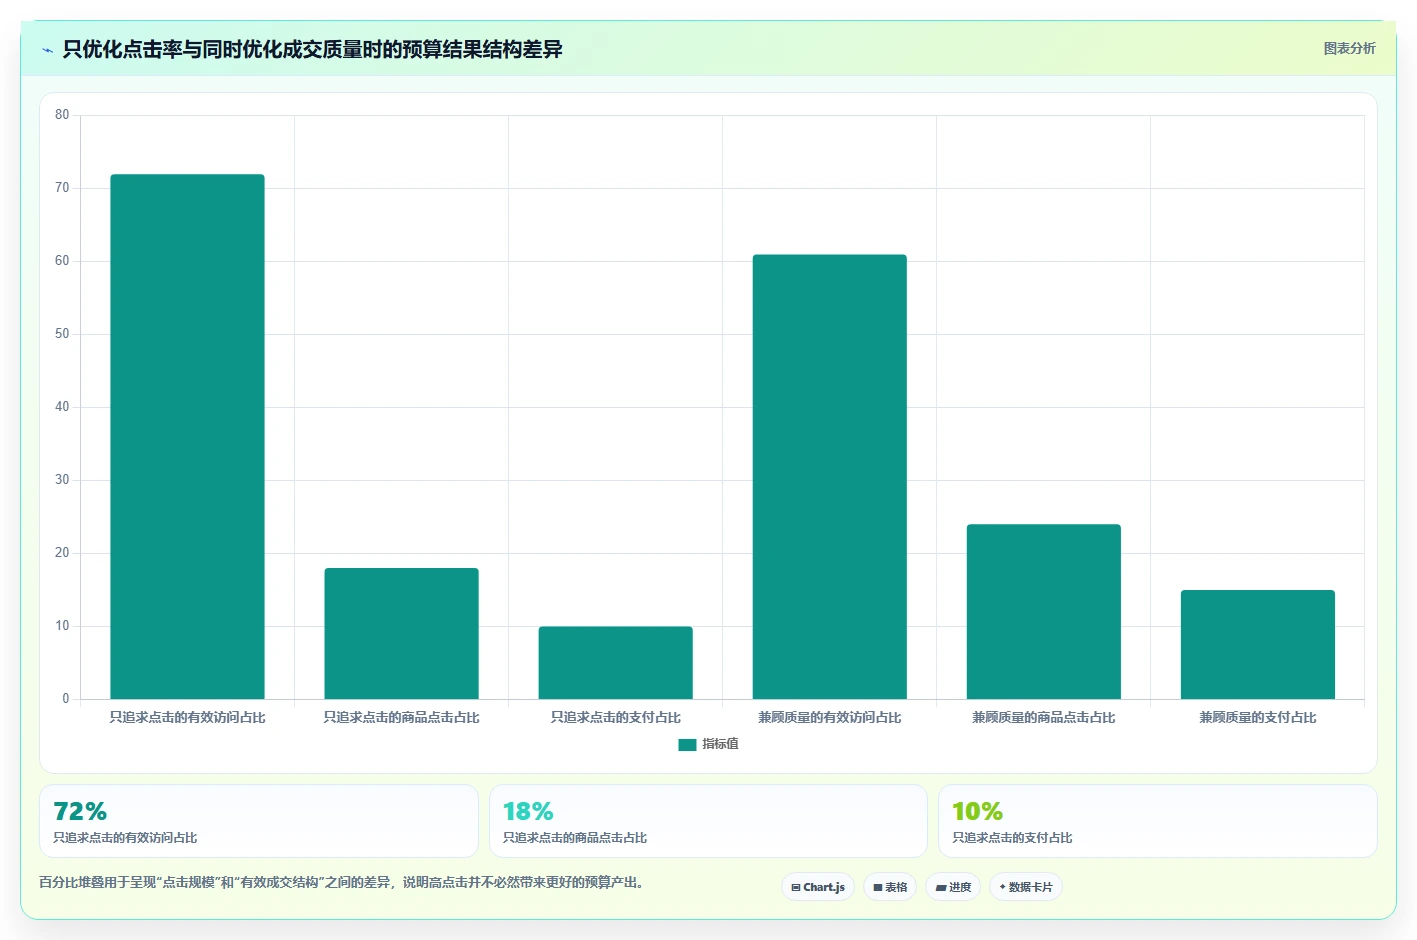Click the 指标值 legend label
This screenshot has width=1417, height=940.
pyautogui.click(x=720, y=744)
